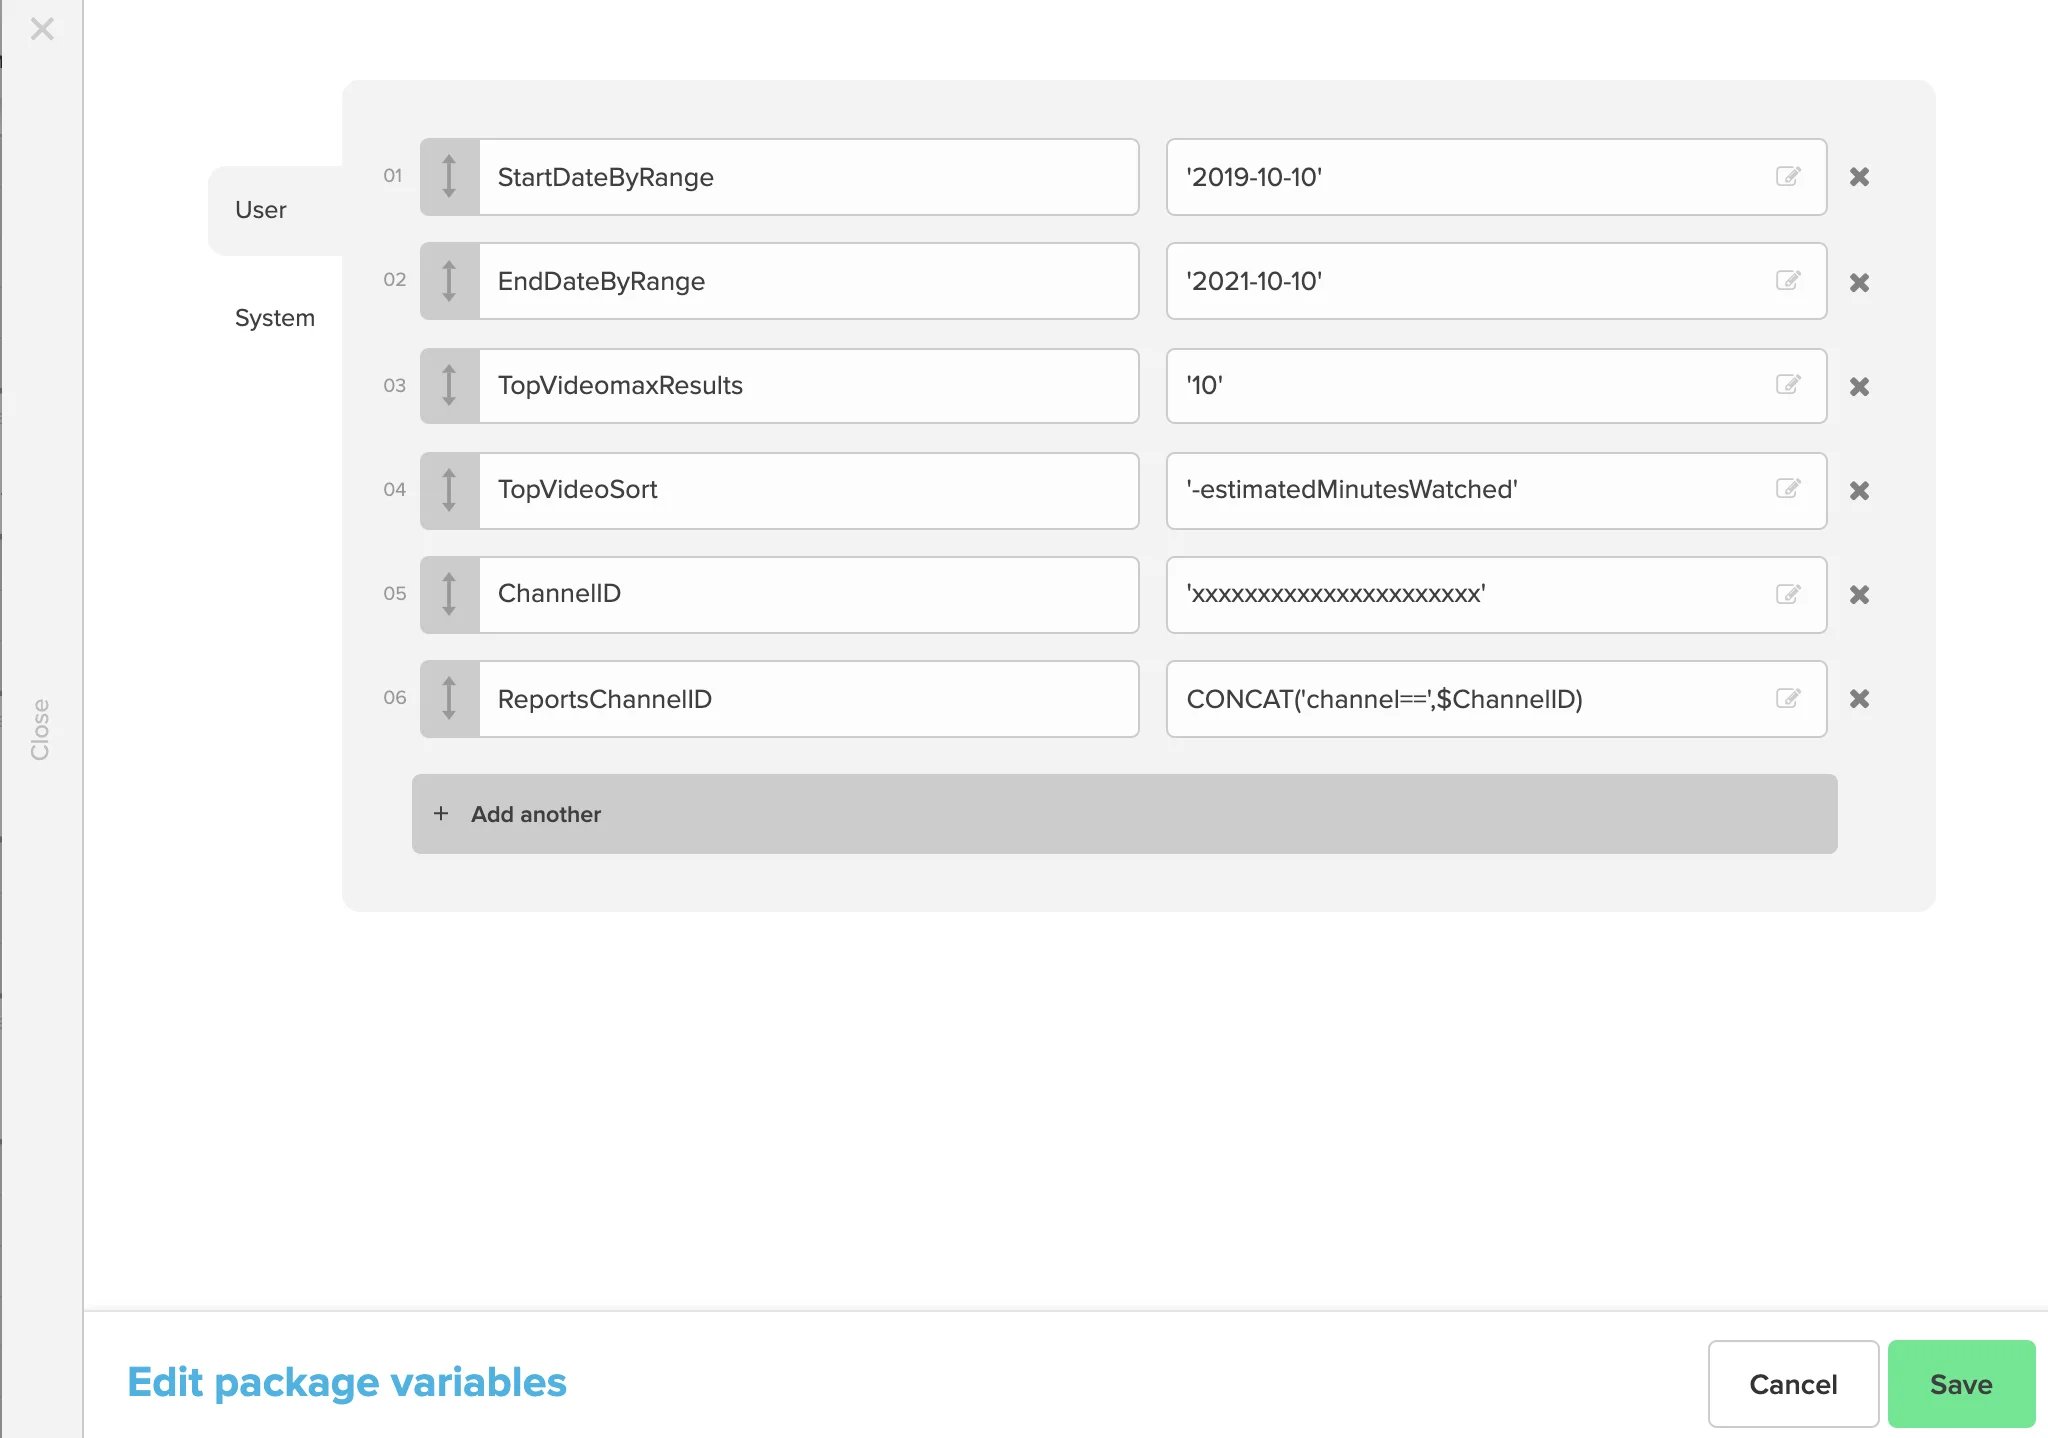Save the package variables
The width and height of the screenshot is (2048, 1438).
tap(1961, 1384)
